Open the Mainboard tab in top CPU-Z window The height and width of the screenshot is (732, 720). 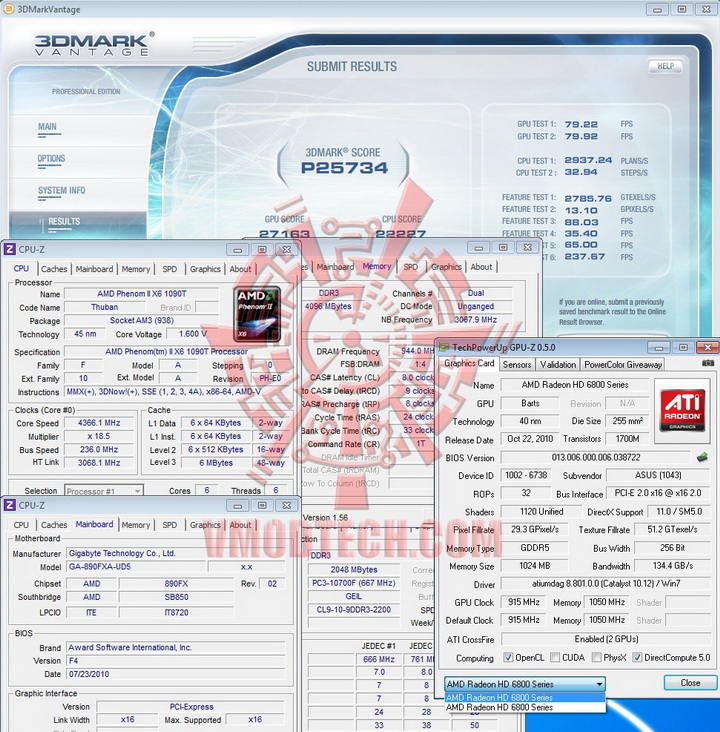pyautogui.click(x=94, y=269)
